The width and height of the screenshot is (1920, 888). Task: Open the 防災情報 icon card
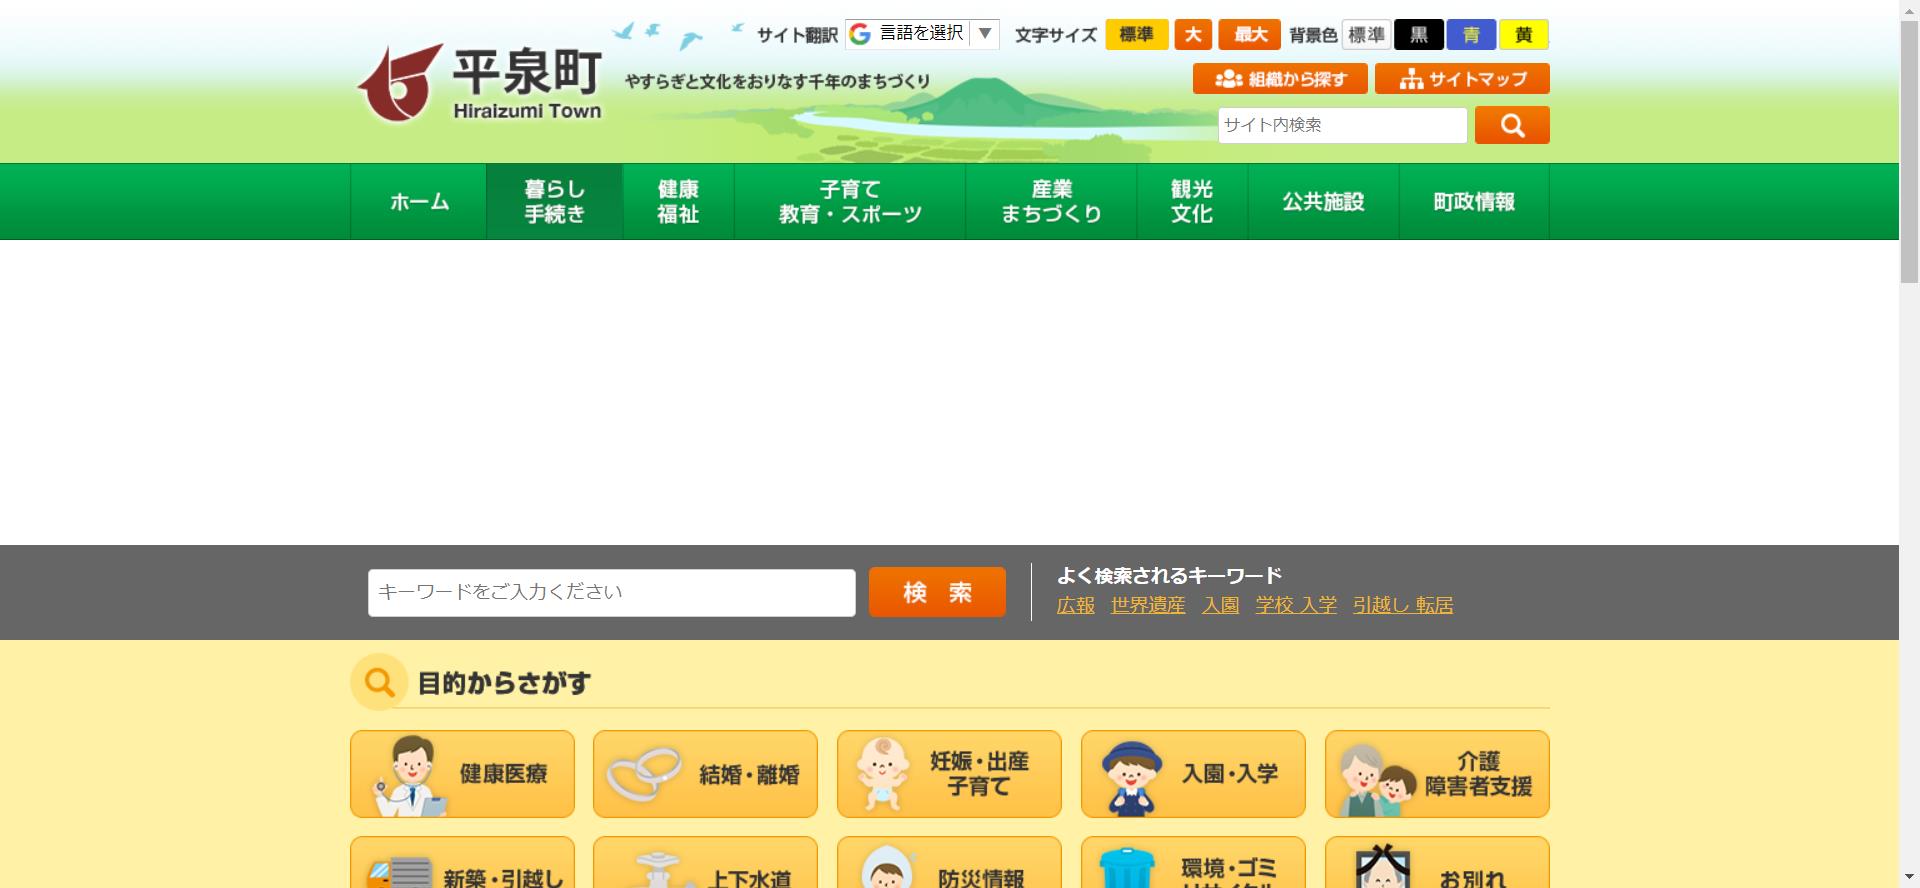click(x=949, y=863)
